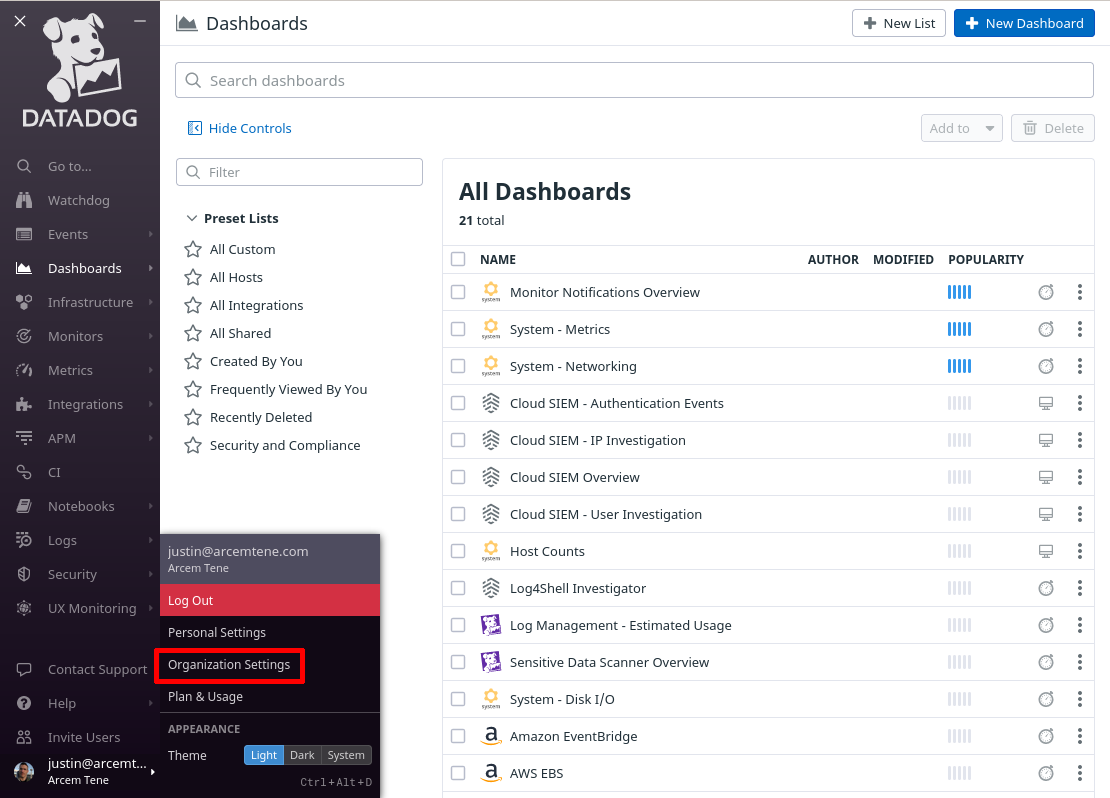The height and width of the screenshot is (798, 1110).
Task: Open Plan & Usage in user menu
Action: 270,697
